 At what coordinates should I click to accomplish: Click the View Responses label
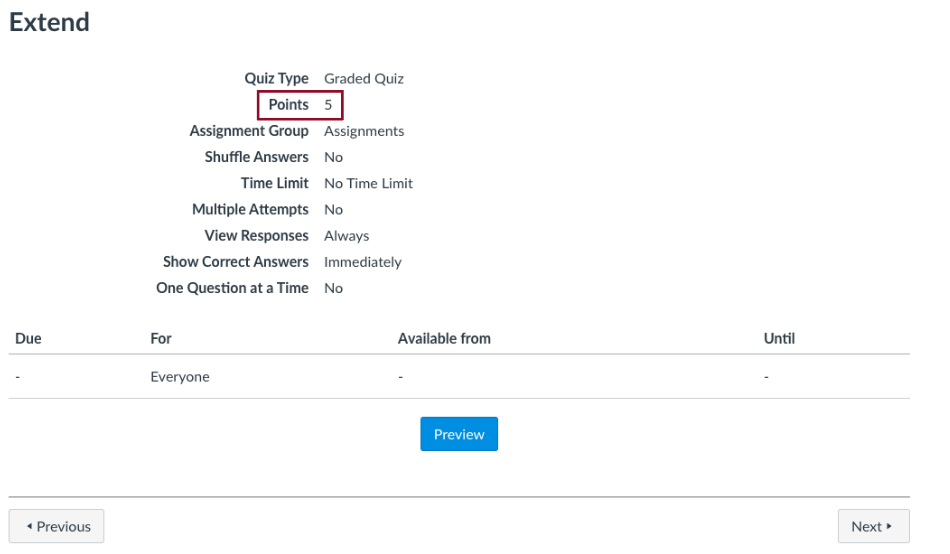coord(256,235)
